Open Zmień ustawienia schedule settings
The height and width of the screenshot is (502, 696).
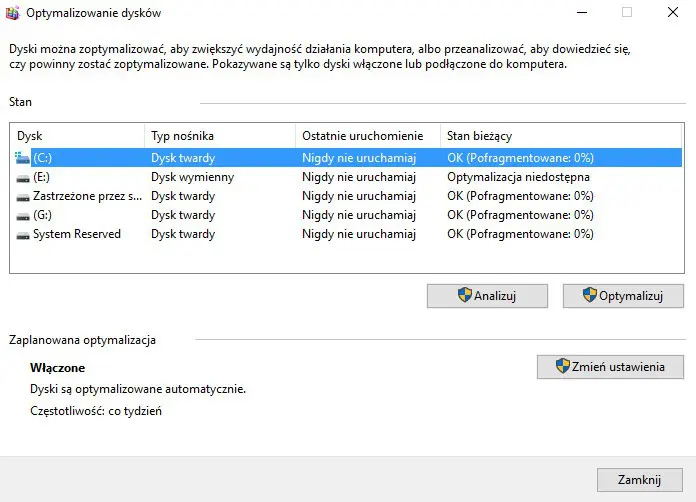[x=610, y=367]
